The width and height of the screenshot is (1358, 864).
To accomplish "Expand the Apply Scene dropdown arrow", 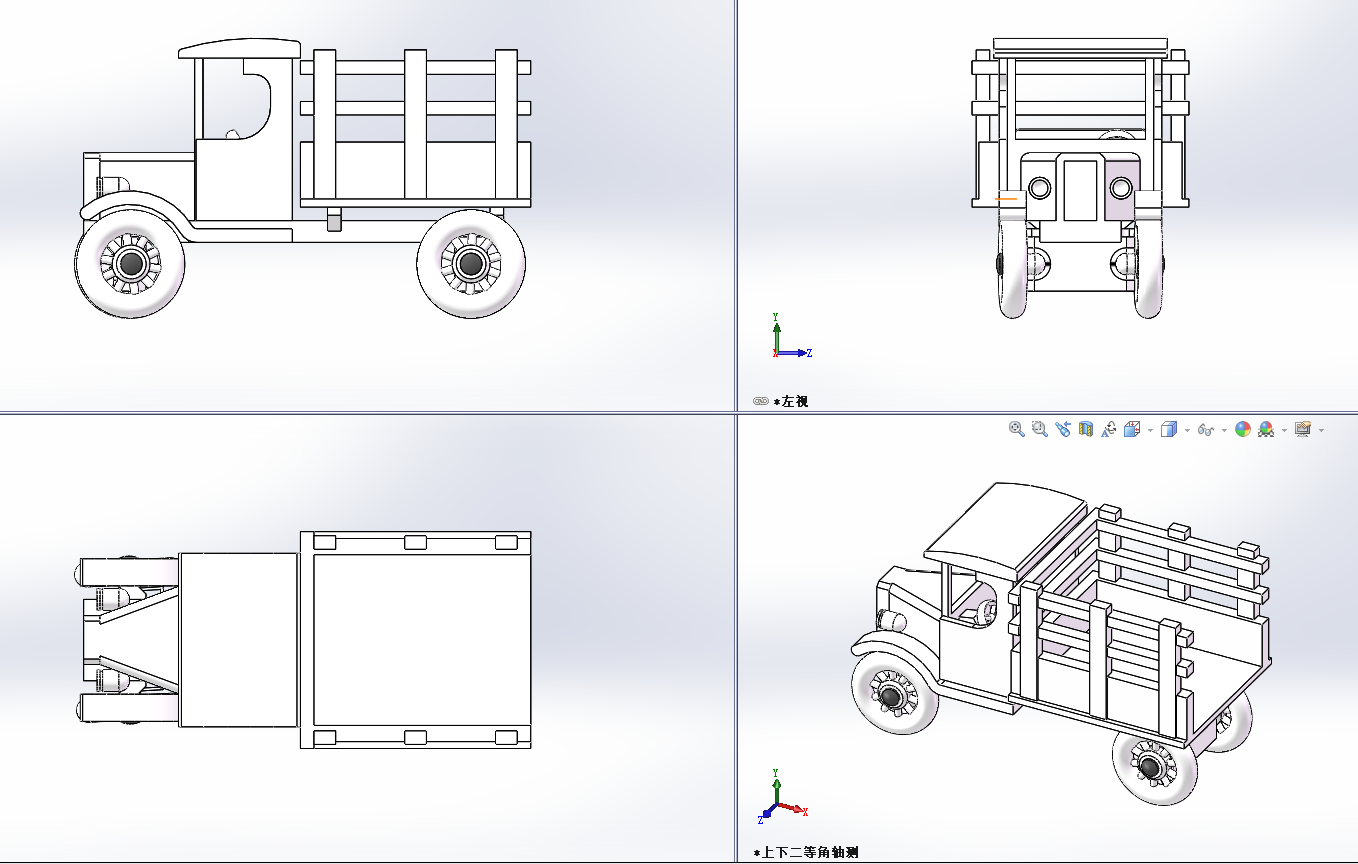I will tap(1284, 430).
